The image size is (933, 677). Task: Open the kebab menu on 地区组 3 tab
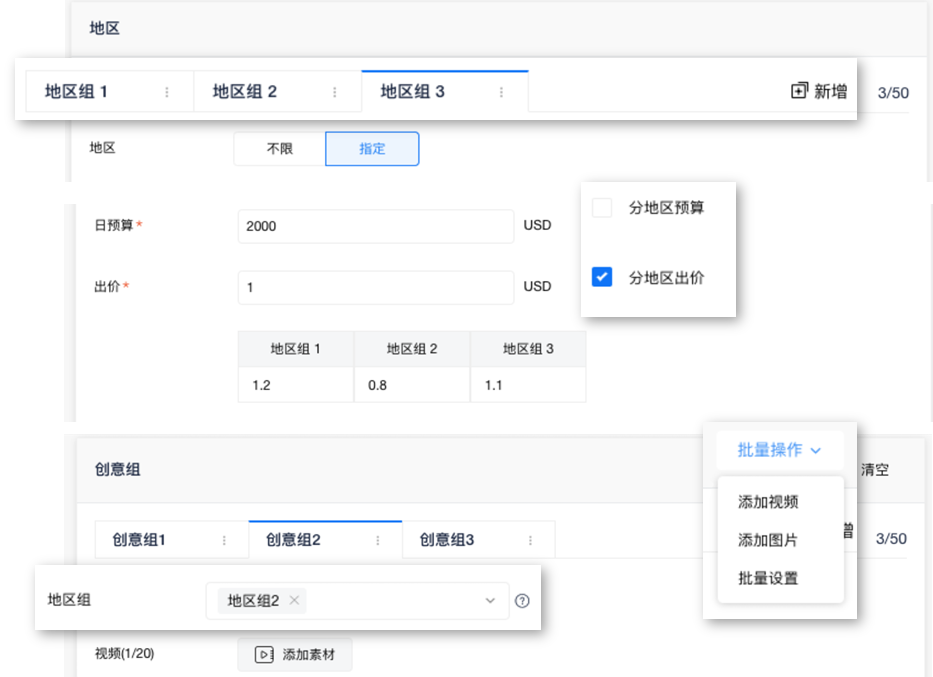pyautogui.click(x=500, y=91)
